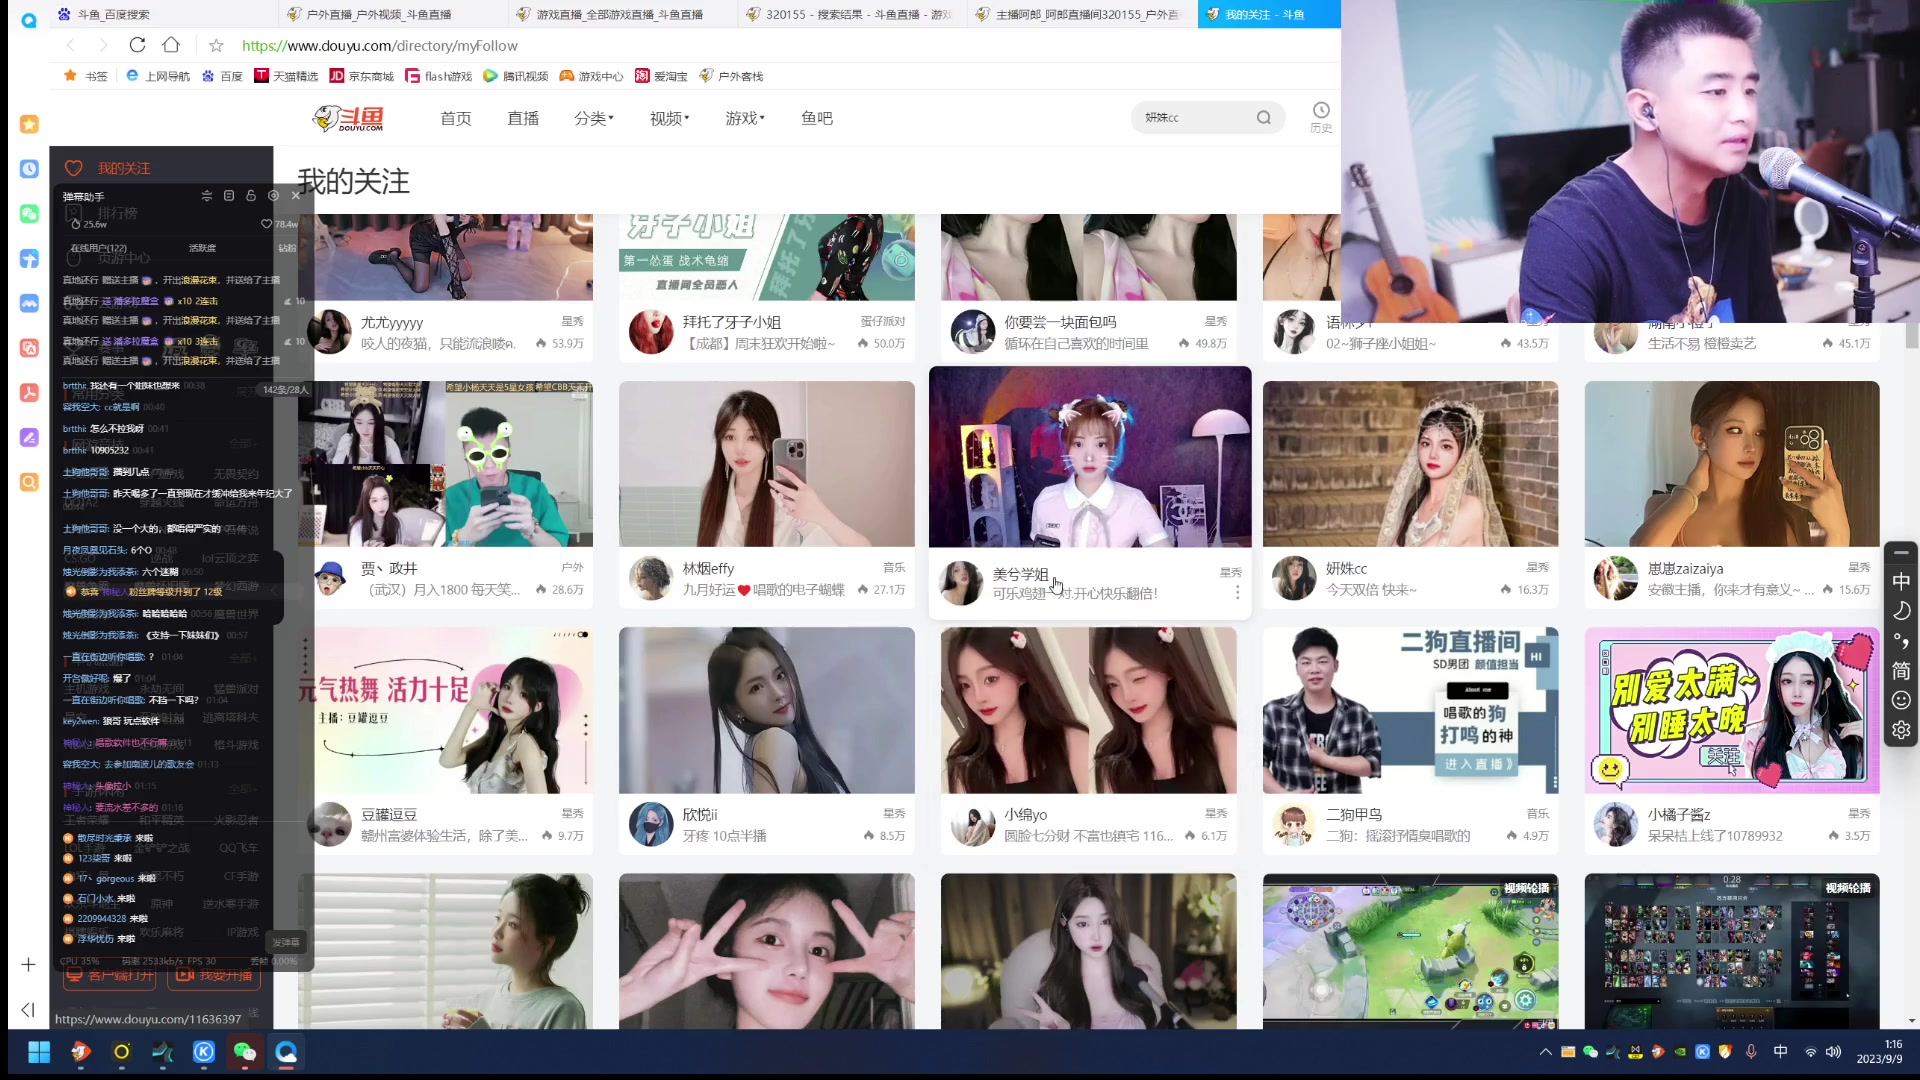Image resolution: width=1920 pixels, height=1080 pixels.
Task: Open the blue clock sidebar icon
Action: (x=29, y=169)
